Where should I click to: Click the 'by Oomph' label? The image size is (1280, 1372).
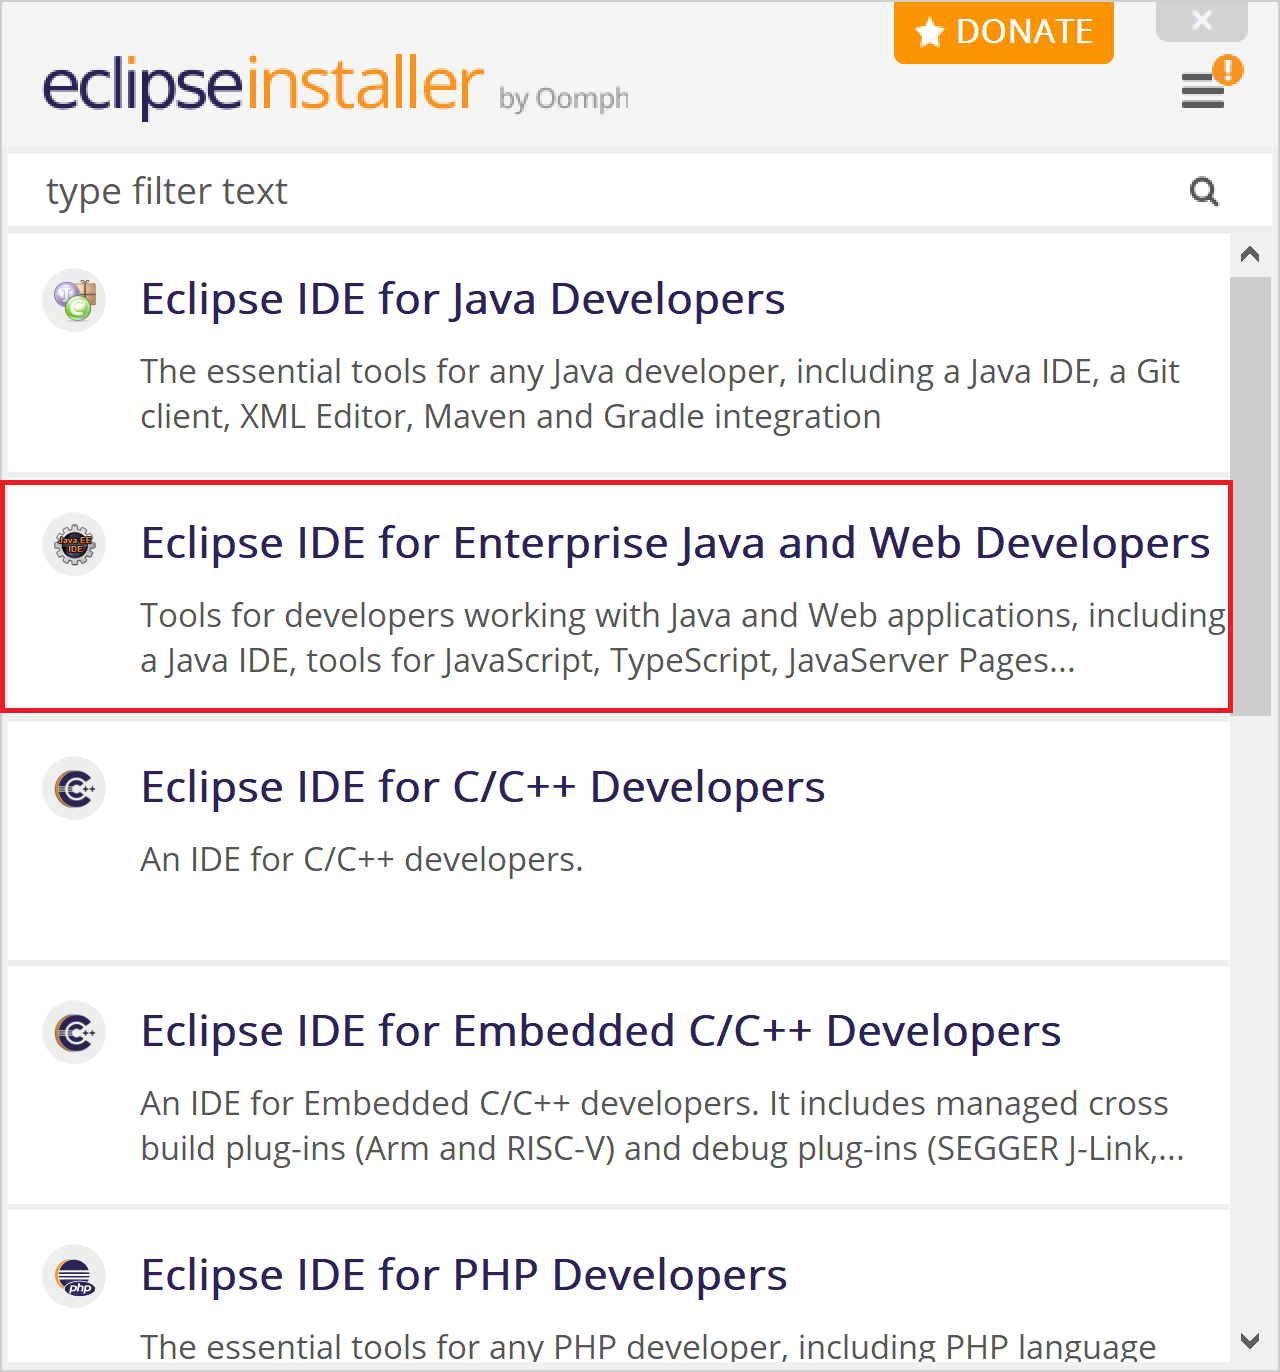[x=564, y=99]
